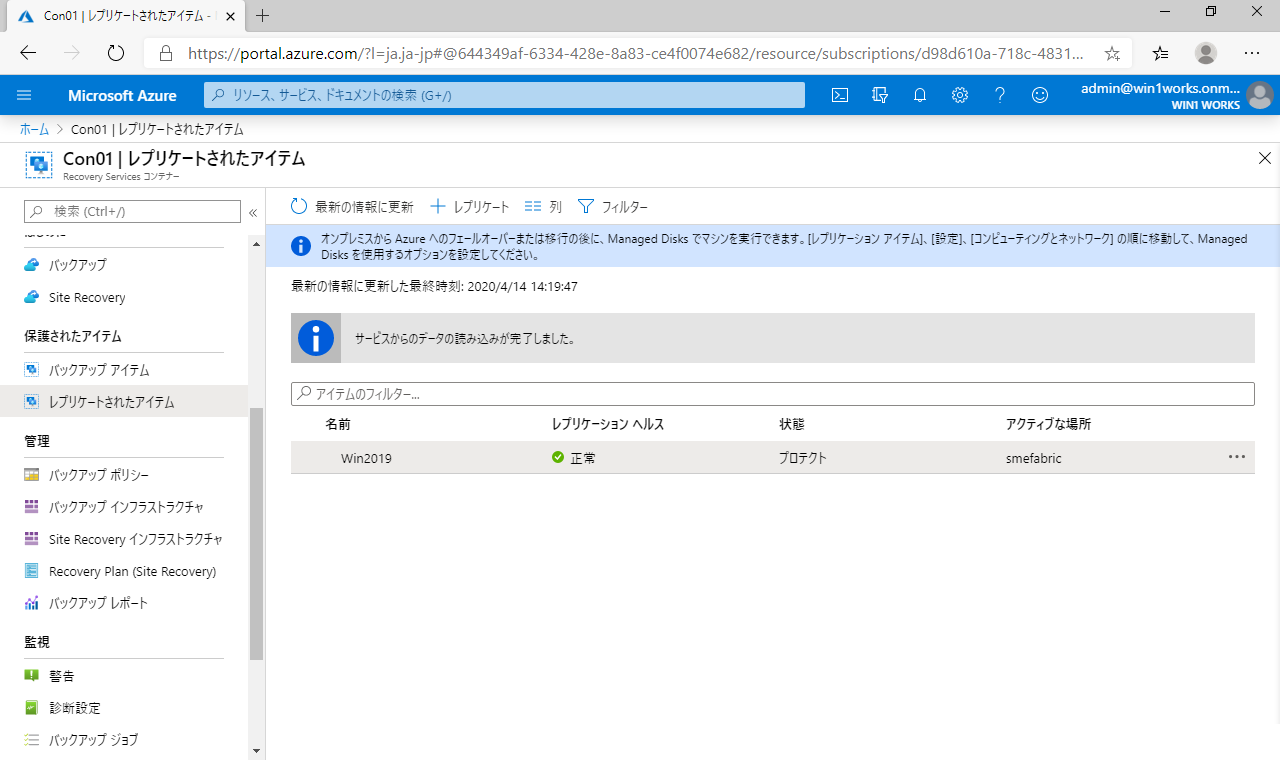Click the Microsoft Azure logo text
Screen dimensions: 1280x760
pyautogui.click(x=122, y=96)
